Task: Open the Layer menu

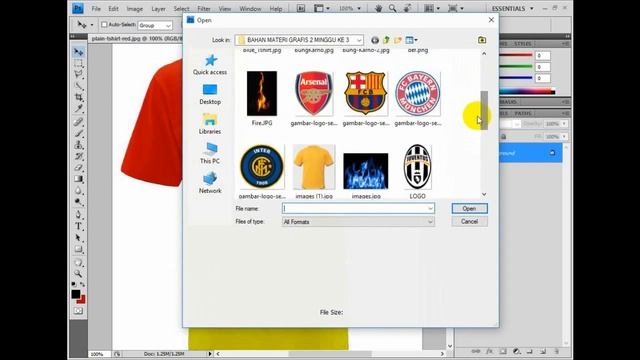Action: (158, 9)
